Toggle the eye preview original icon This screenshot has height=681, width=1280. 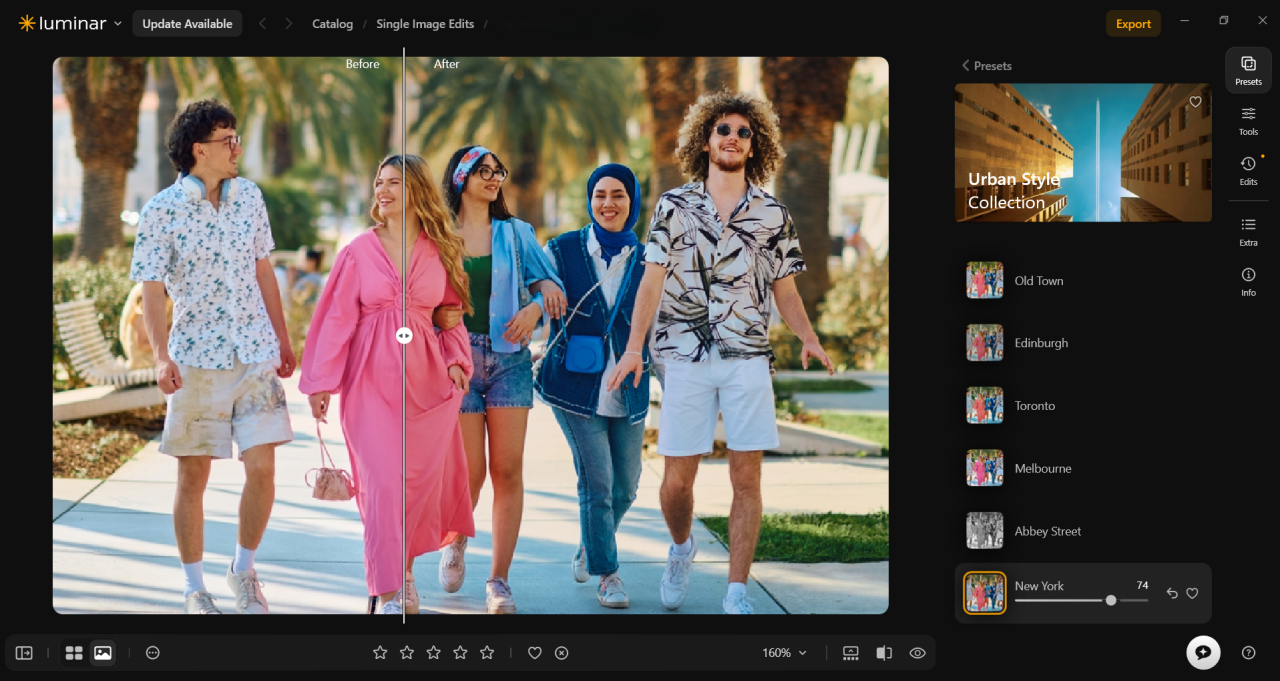coord(917,653)
